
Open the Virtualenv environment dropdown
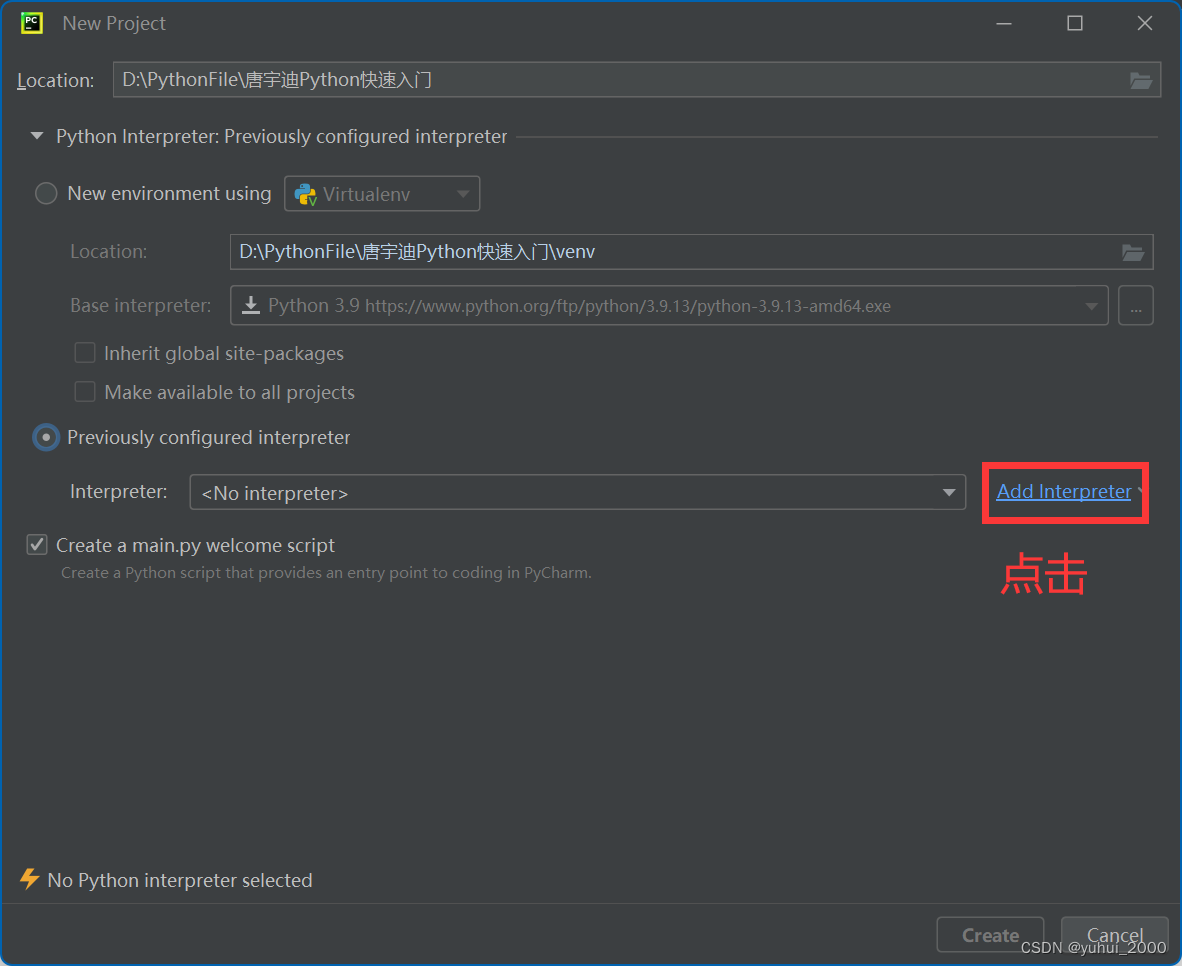[x=382, y=194]
